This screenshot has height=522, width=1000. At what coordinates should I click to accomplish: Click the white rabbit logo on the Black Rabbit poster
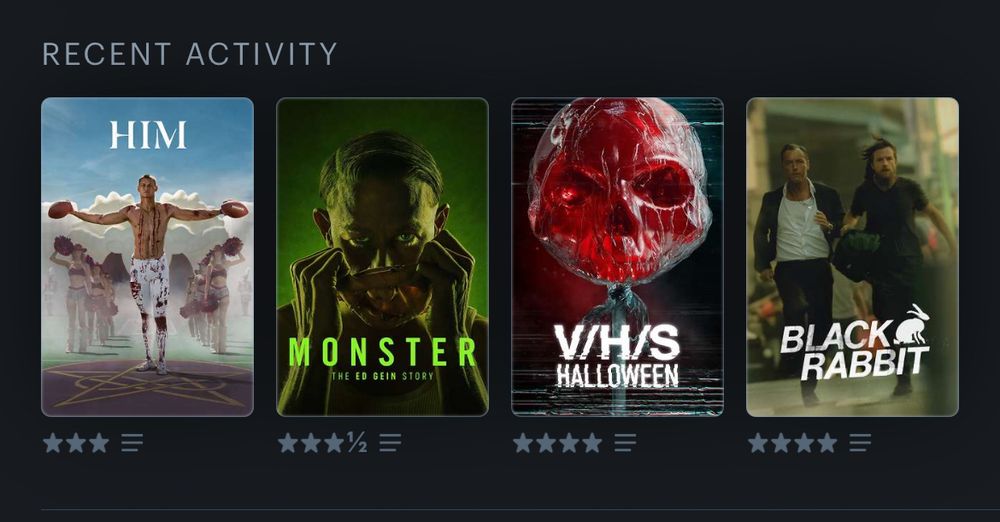(912, 324)
